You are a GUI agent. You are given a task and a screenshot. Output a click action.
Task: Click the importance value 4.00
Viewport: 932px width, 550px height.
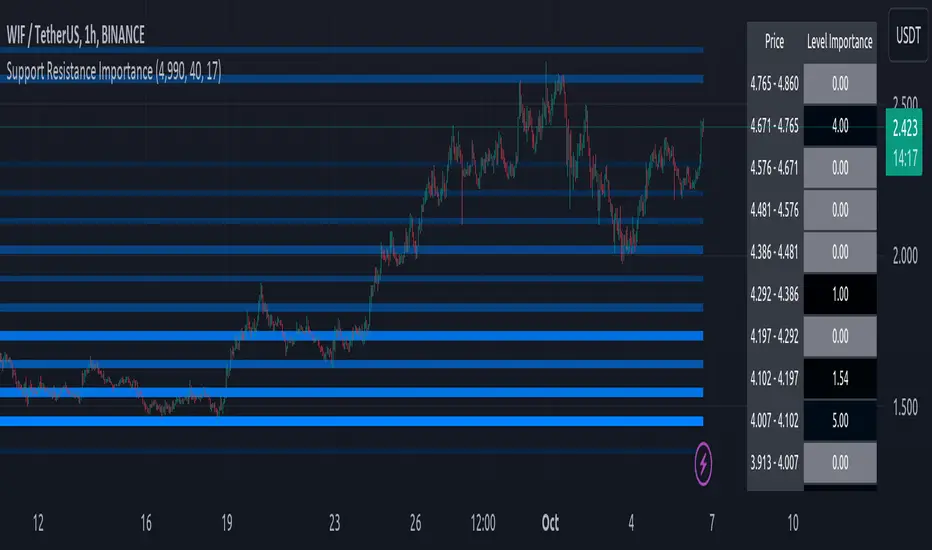[x=840, y=126]
